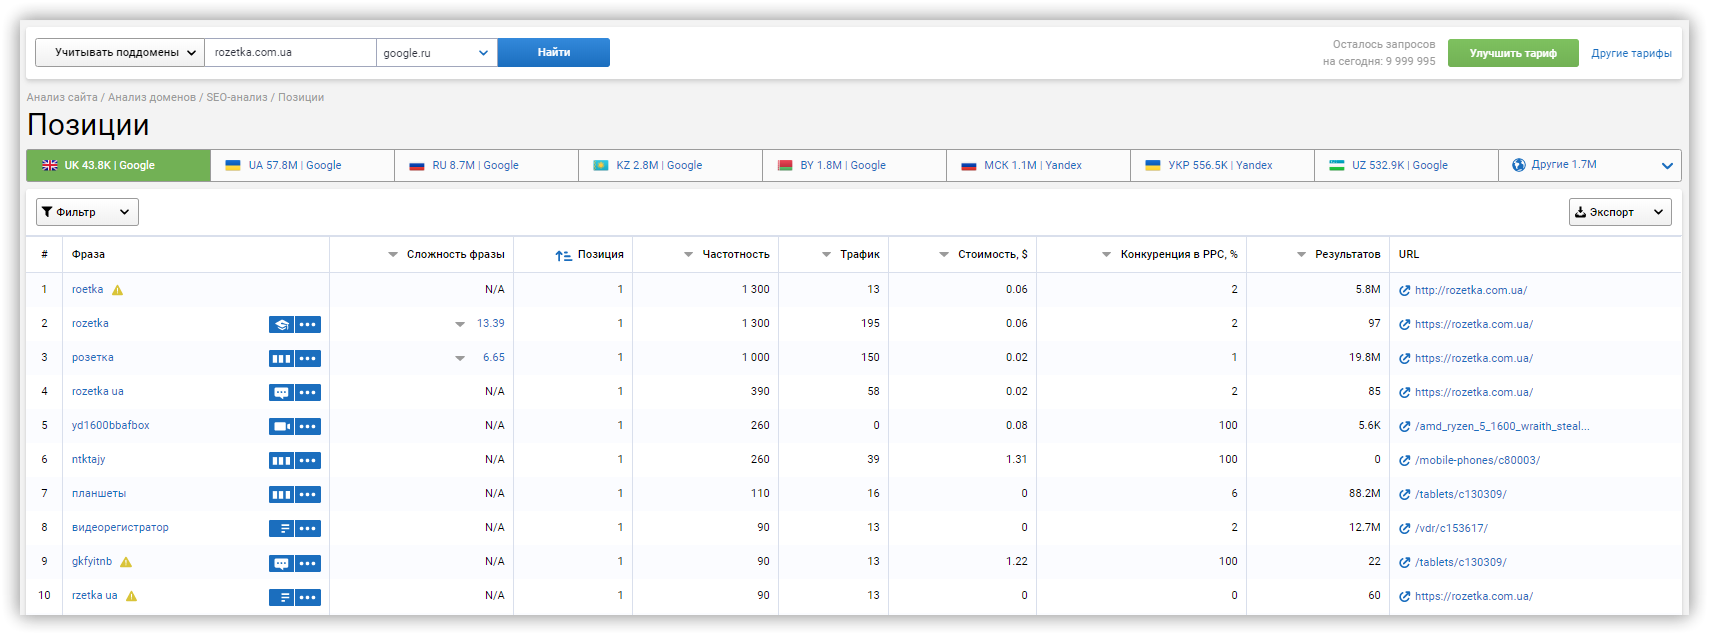This screenshot has width=1709, height=635.
Task: Open the three-dots menu in rozetka row
Action: coord(308,324)
